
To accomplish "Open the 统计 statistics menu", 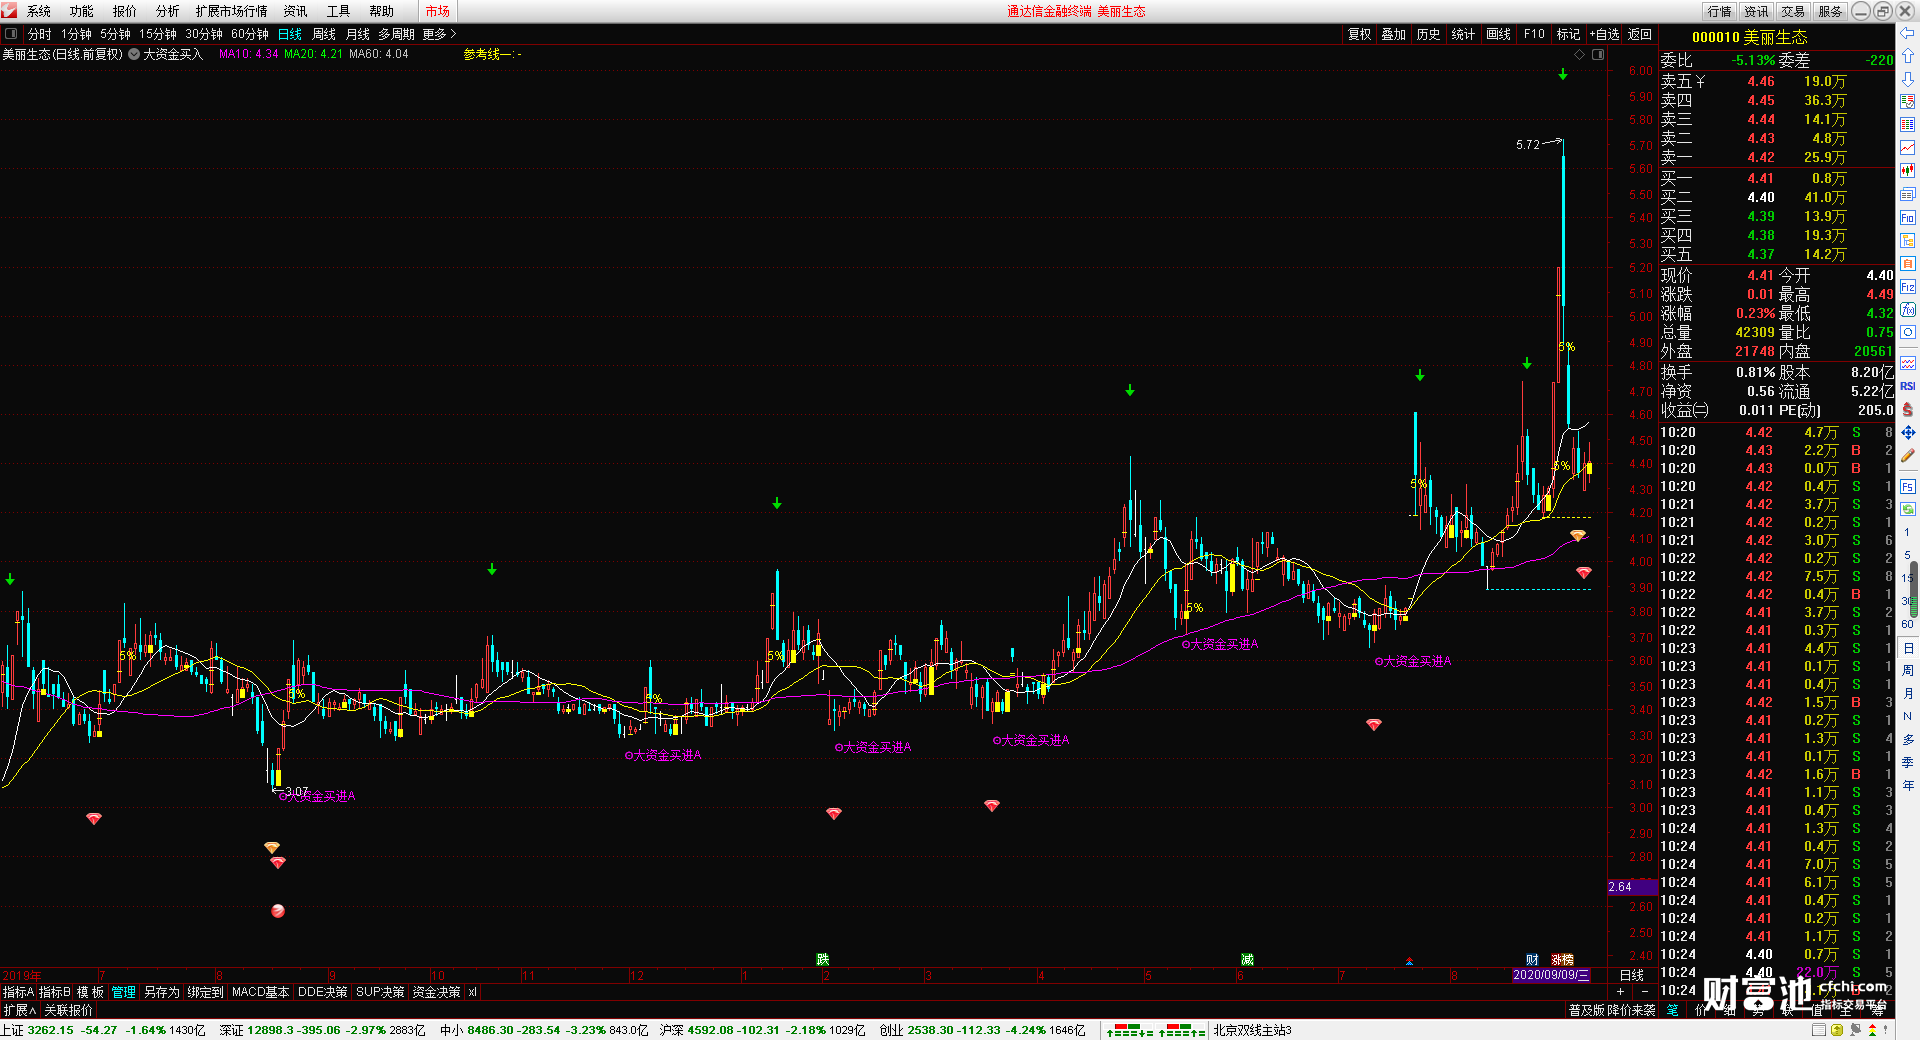I will coord(1463,34).
